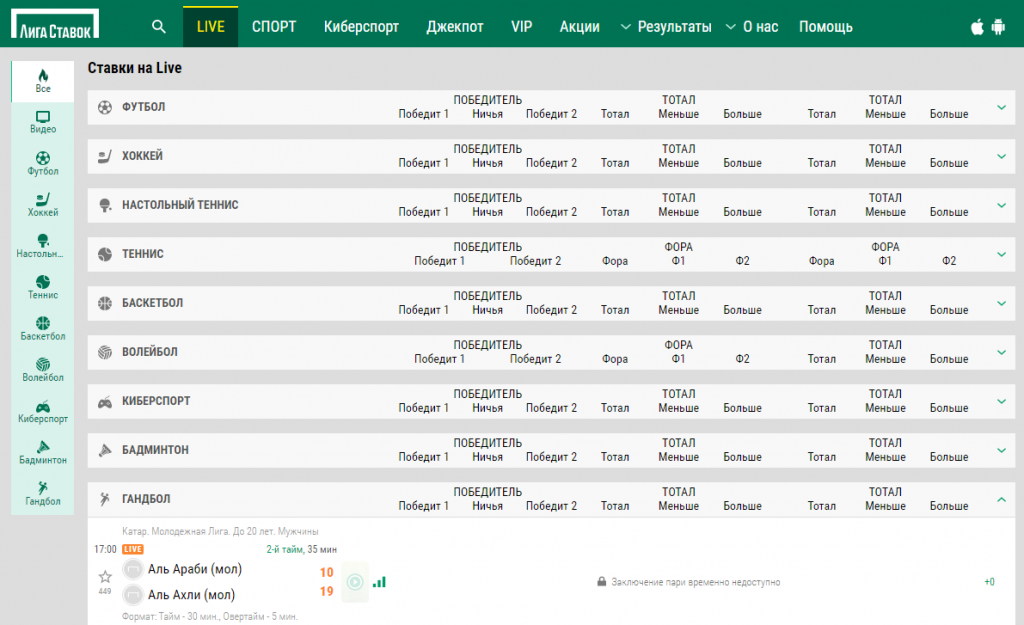Play the live match video stream

[354, 581]
